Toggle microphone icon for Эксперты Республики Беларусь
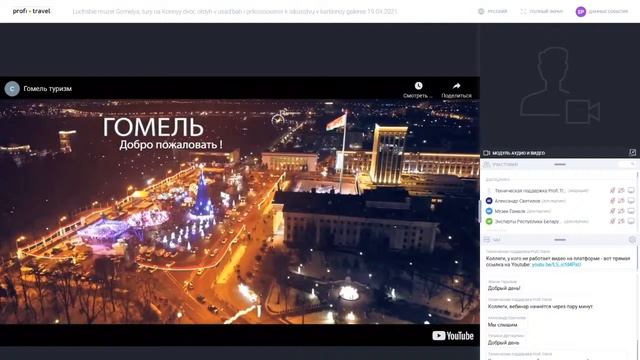This screenshot has width=640, height=360. pos(612,221)
